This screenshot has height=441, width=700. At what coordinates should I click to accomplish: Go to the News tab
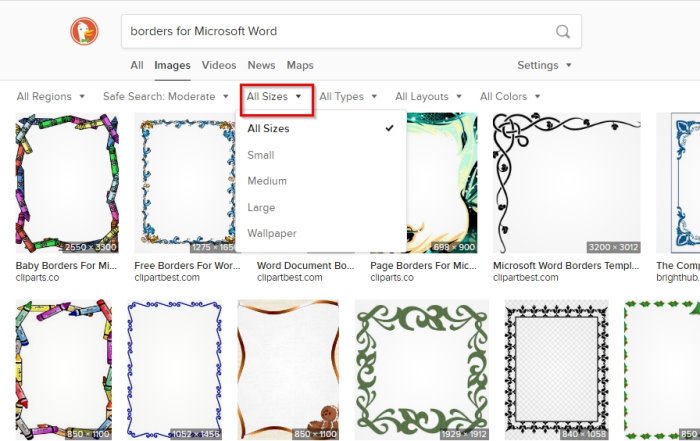[x=261, y=65]
